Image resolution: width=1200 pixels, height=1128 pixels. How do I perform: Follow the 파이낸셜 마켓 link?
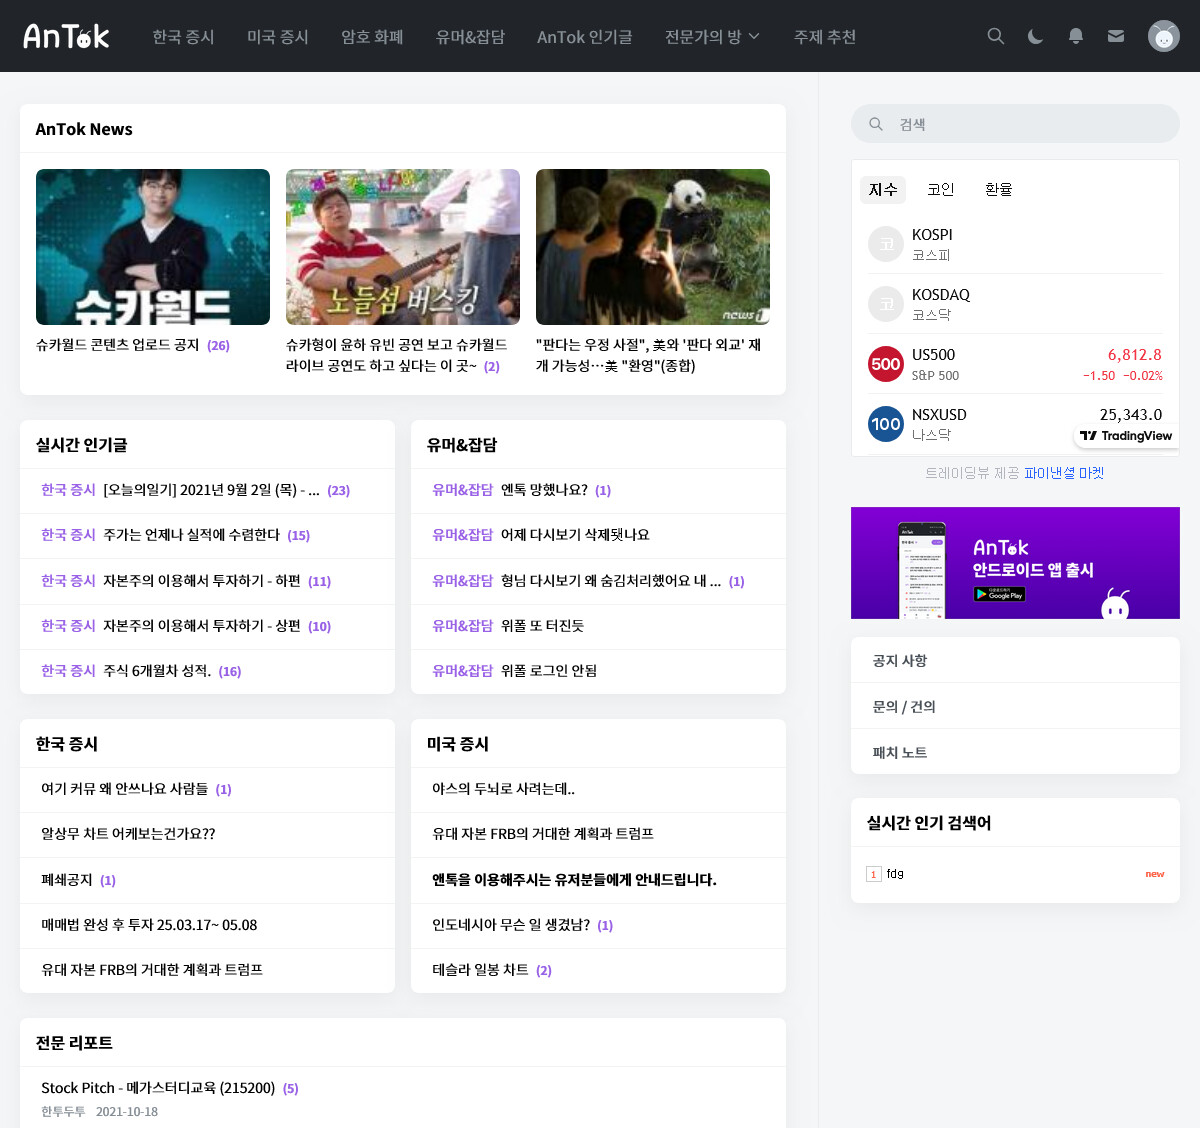(1064, 473)
